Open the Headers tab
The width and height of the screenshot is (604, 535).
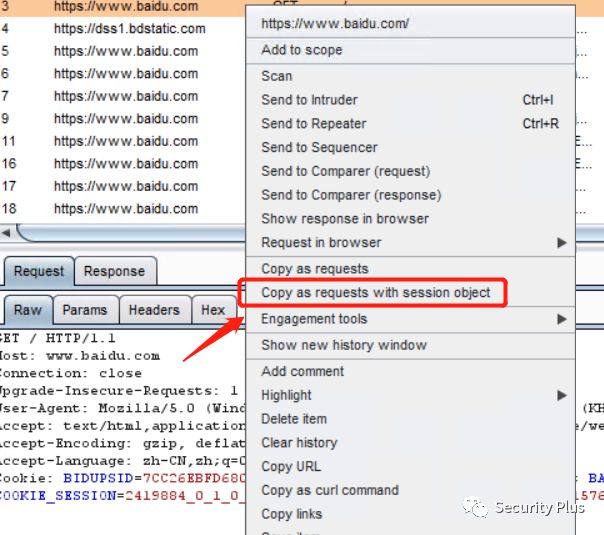coord(154,310)
